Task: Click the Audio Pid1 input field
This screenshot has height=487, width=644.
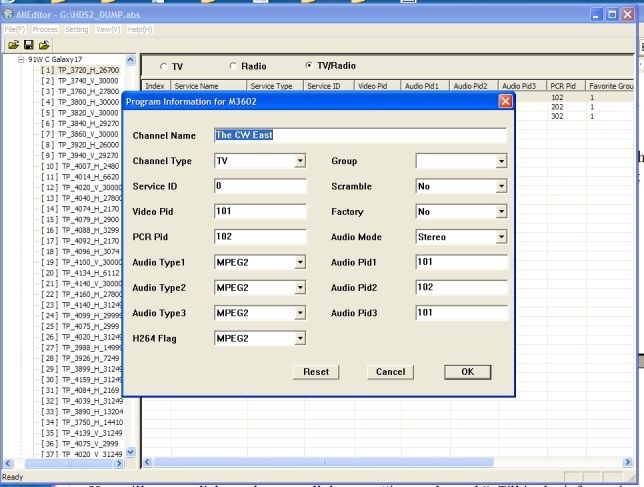Action: [x=461, y=262]
